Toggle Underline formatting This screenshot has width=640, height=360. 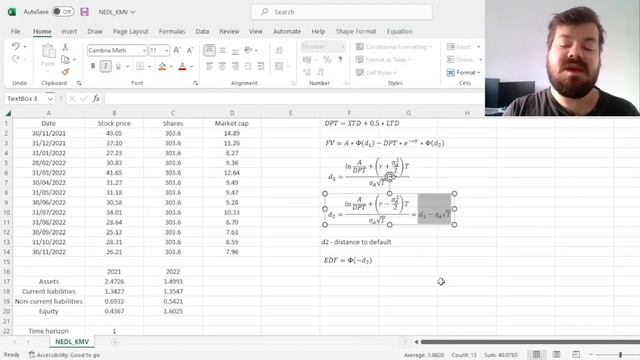tap(118, 66)
